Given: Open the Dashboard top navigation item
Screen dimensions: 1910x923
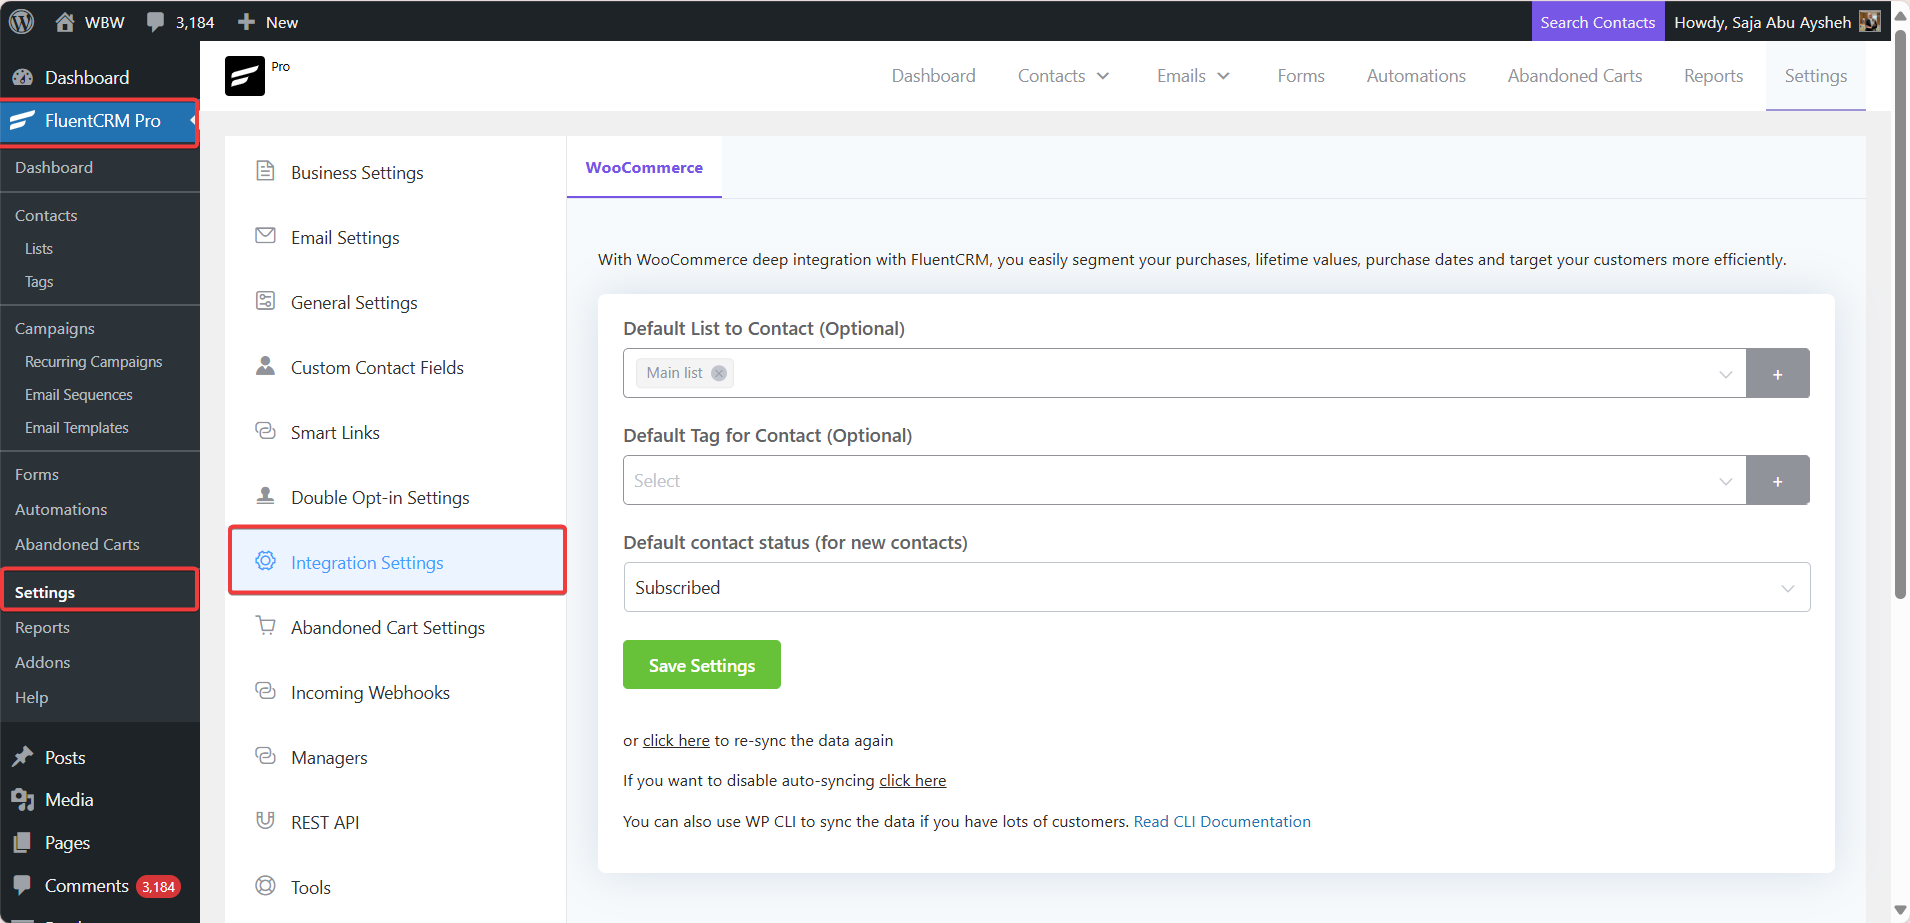Looking at the screenshot, I should tap(933, 76).
